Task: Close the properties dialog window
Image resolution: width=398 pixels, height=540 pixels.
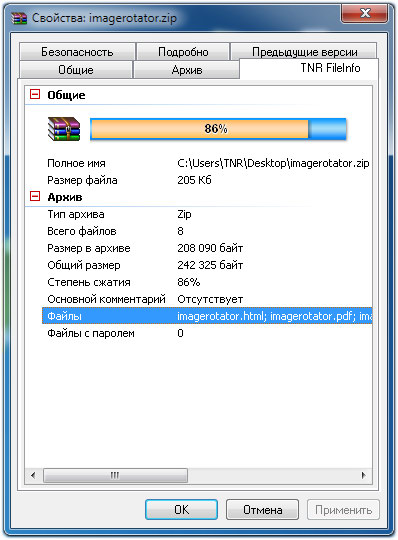Action: 365,13
